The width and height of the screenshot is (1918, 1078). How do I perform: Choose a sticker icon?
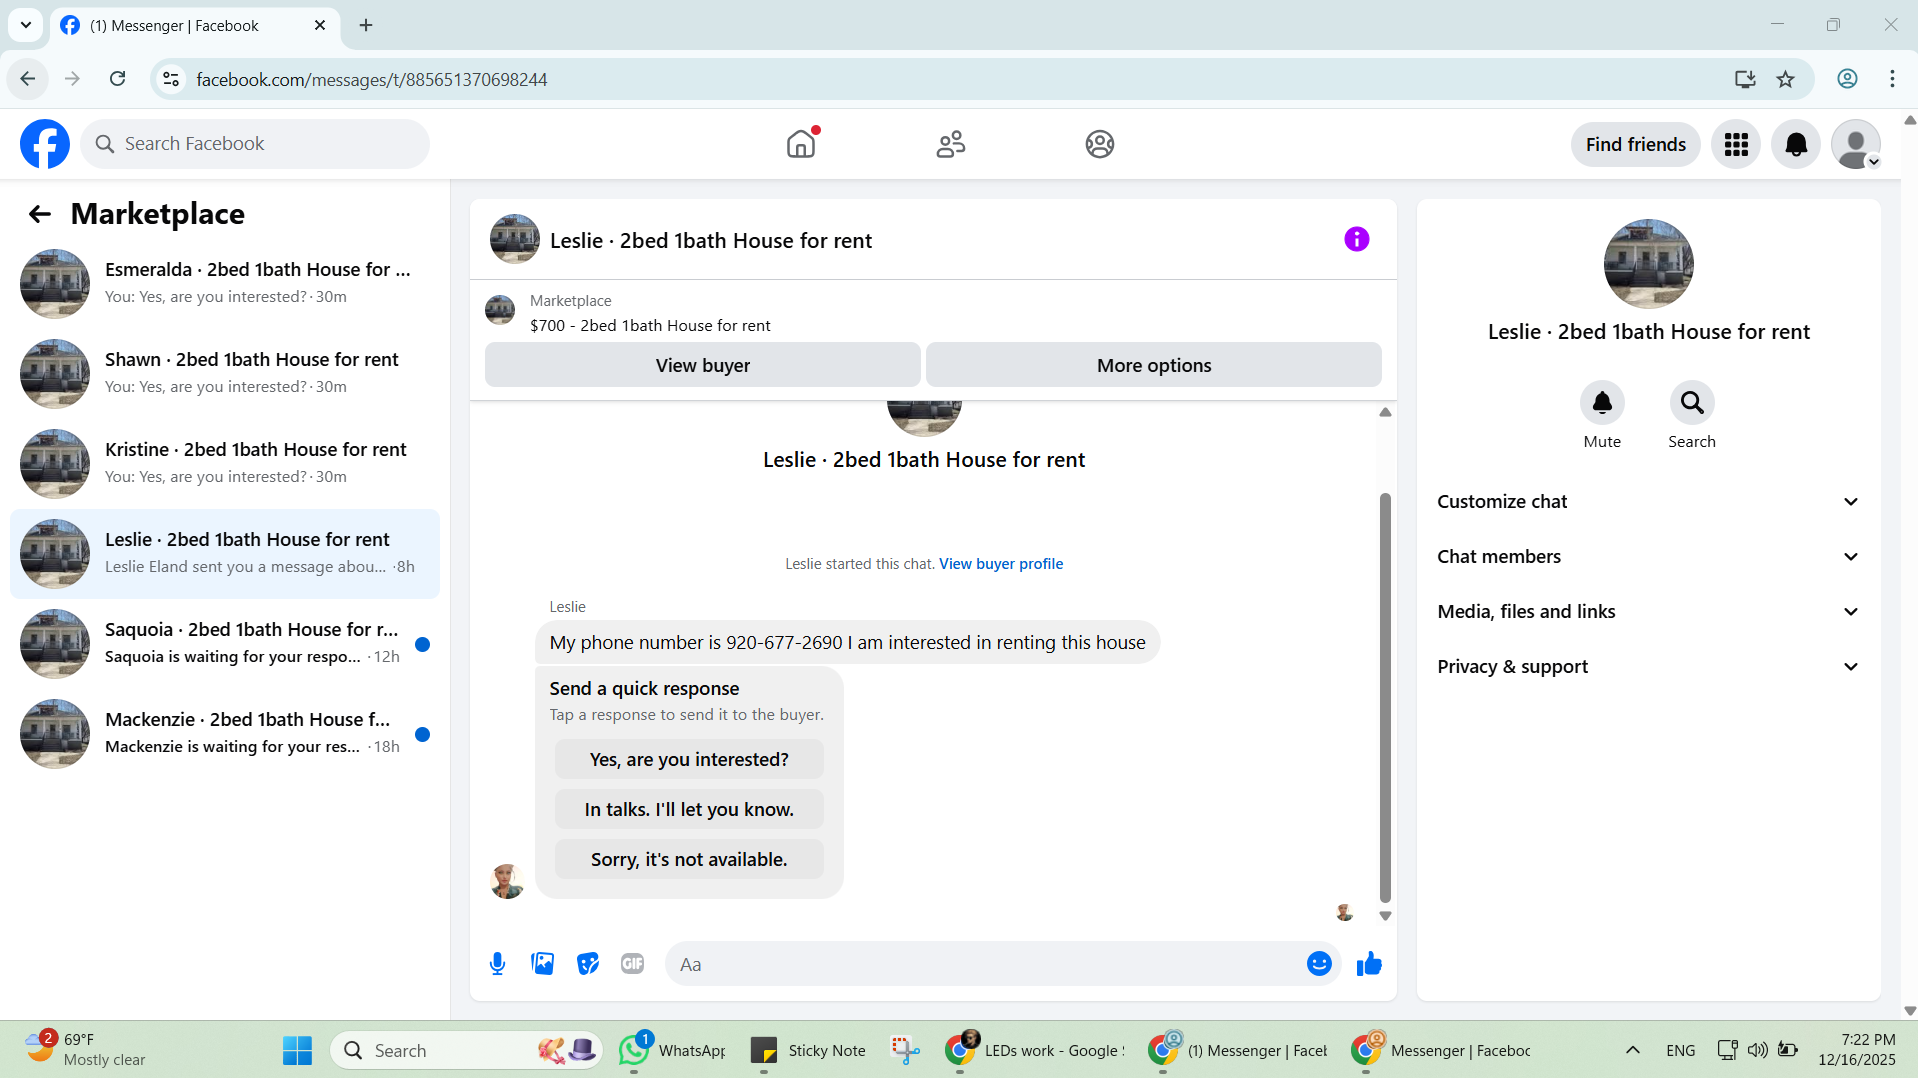[588, 964]
